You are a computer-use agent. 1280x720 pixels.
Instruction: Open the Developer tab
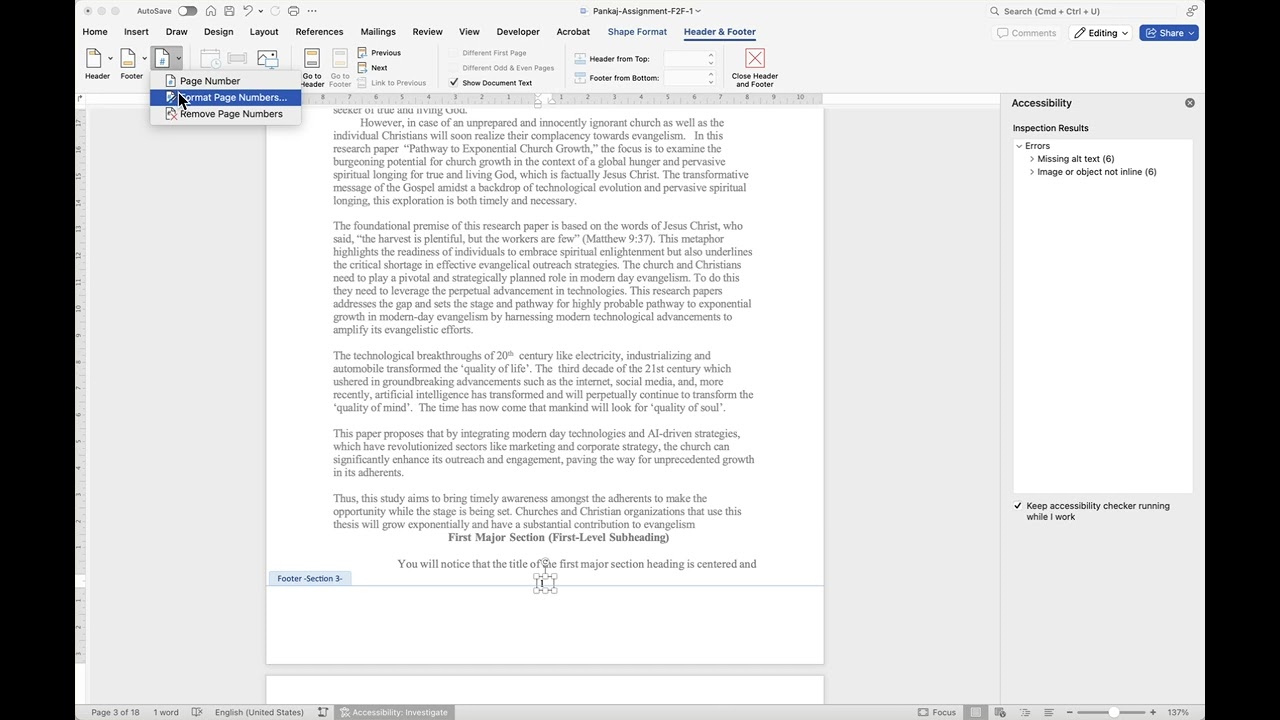[x=518, y=32]
